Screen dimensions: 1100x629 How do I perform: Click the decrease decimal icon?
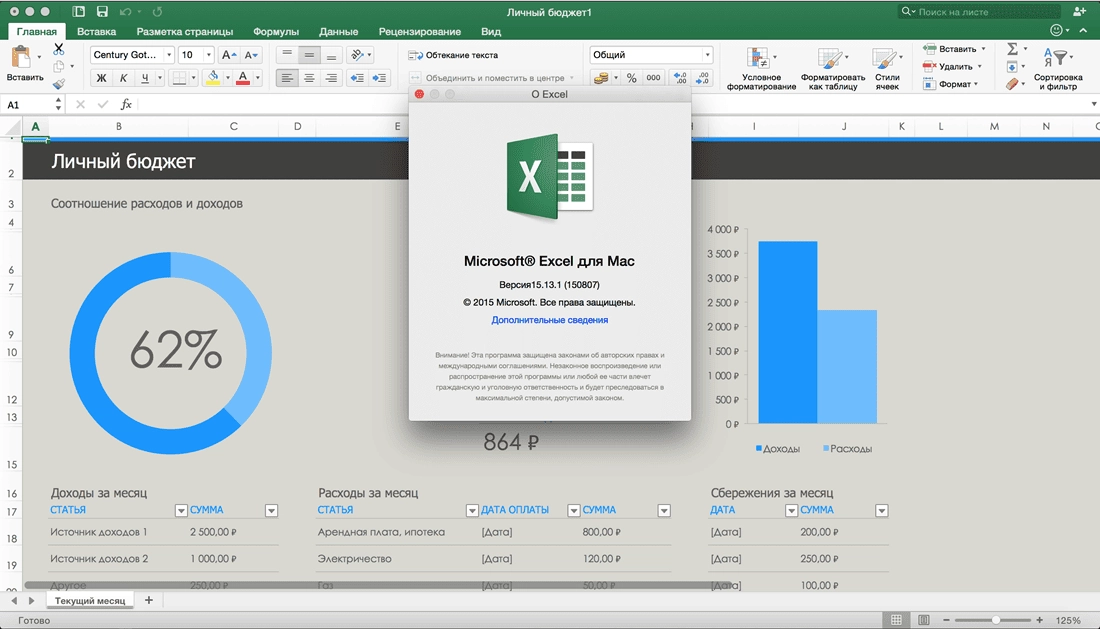[702, 78]
